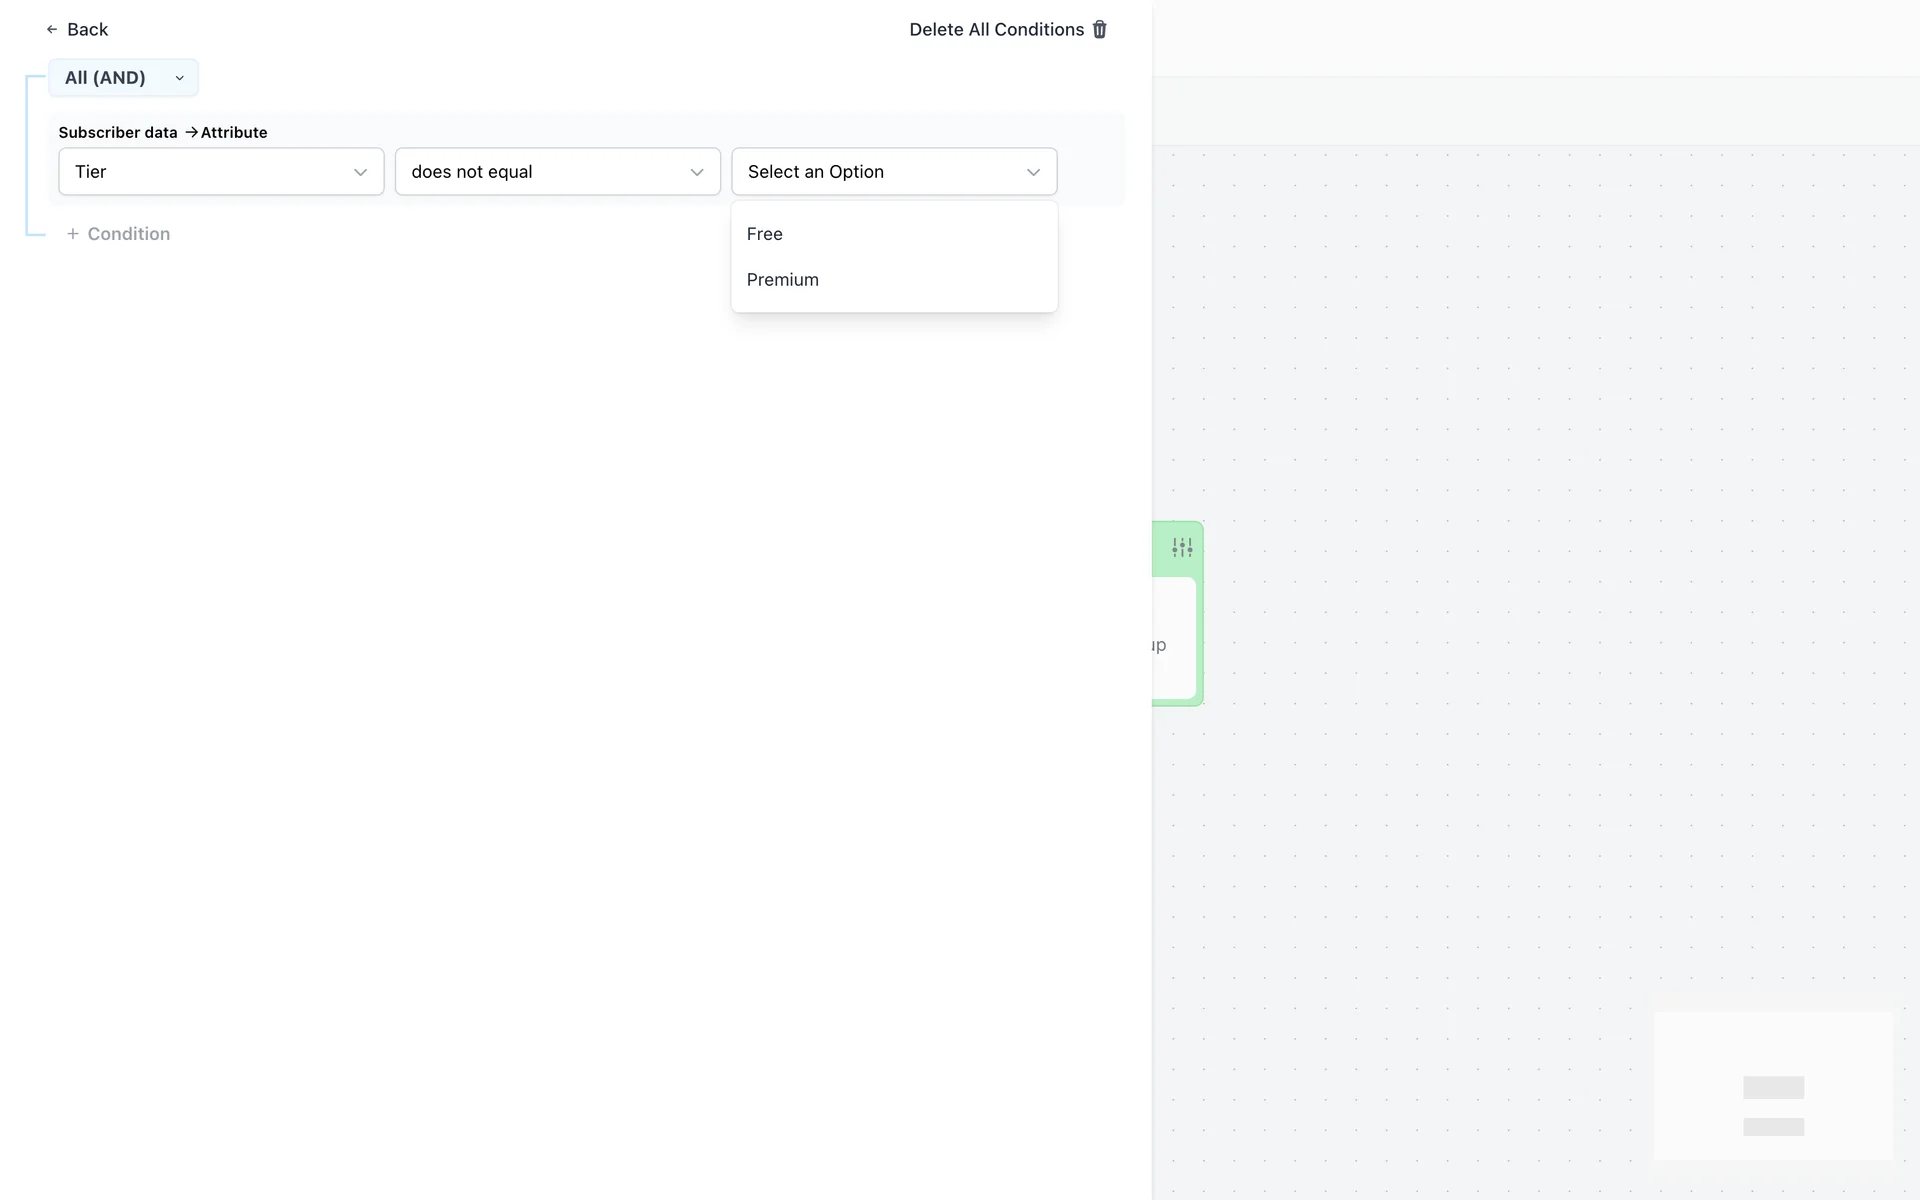Choose Premium from the options list
The width and height of the screenshot is (1920, 1200).
click(783, 280)
